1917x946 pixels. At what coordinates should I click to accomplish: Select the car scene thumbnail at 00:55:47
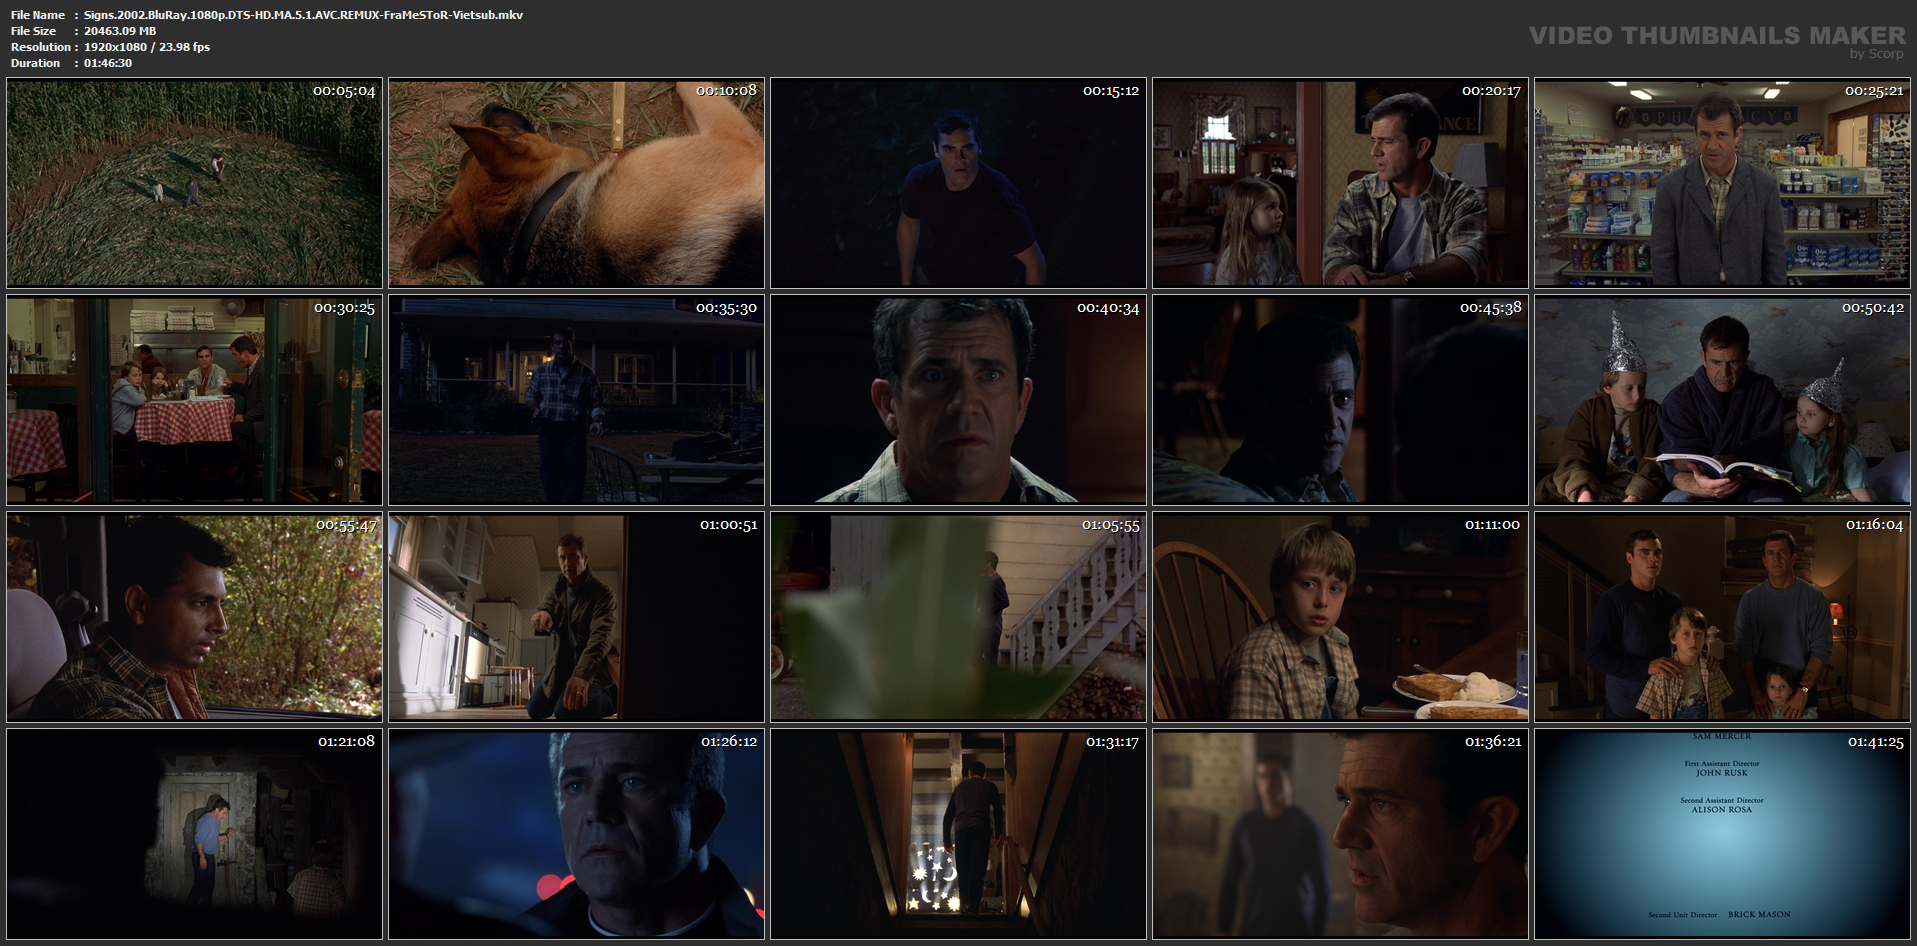(194, 617)
